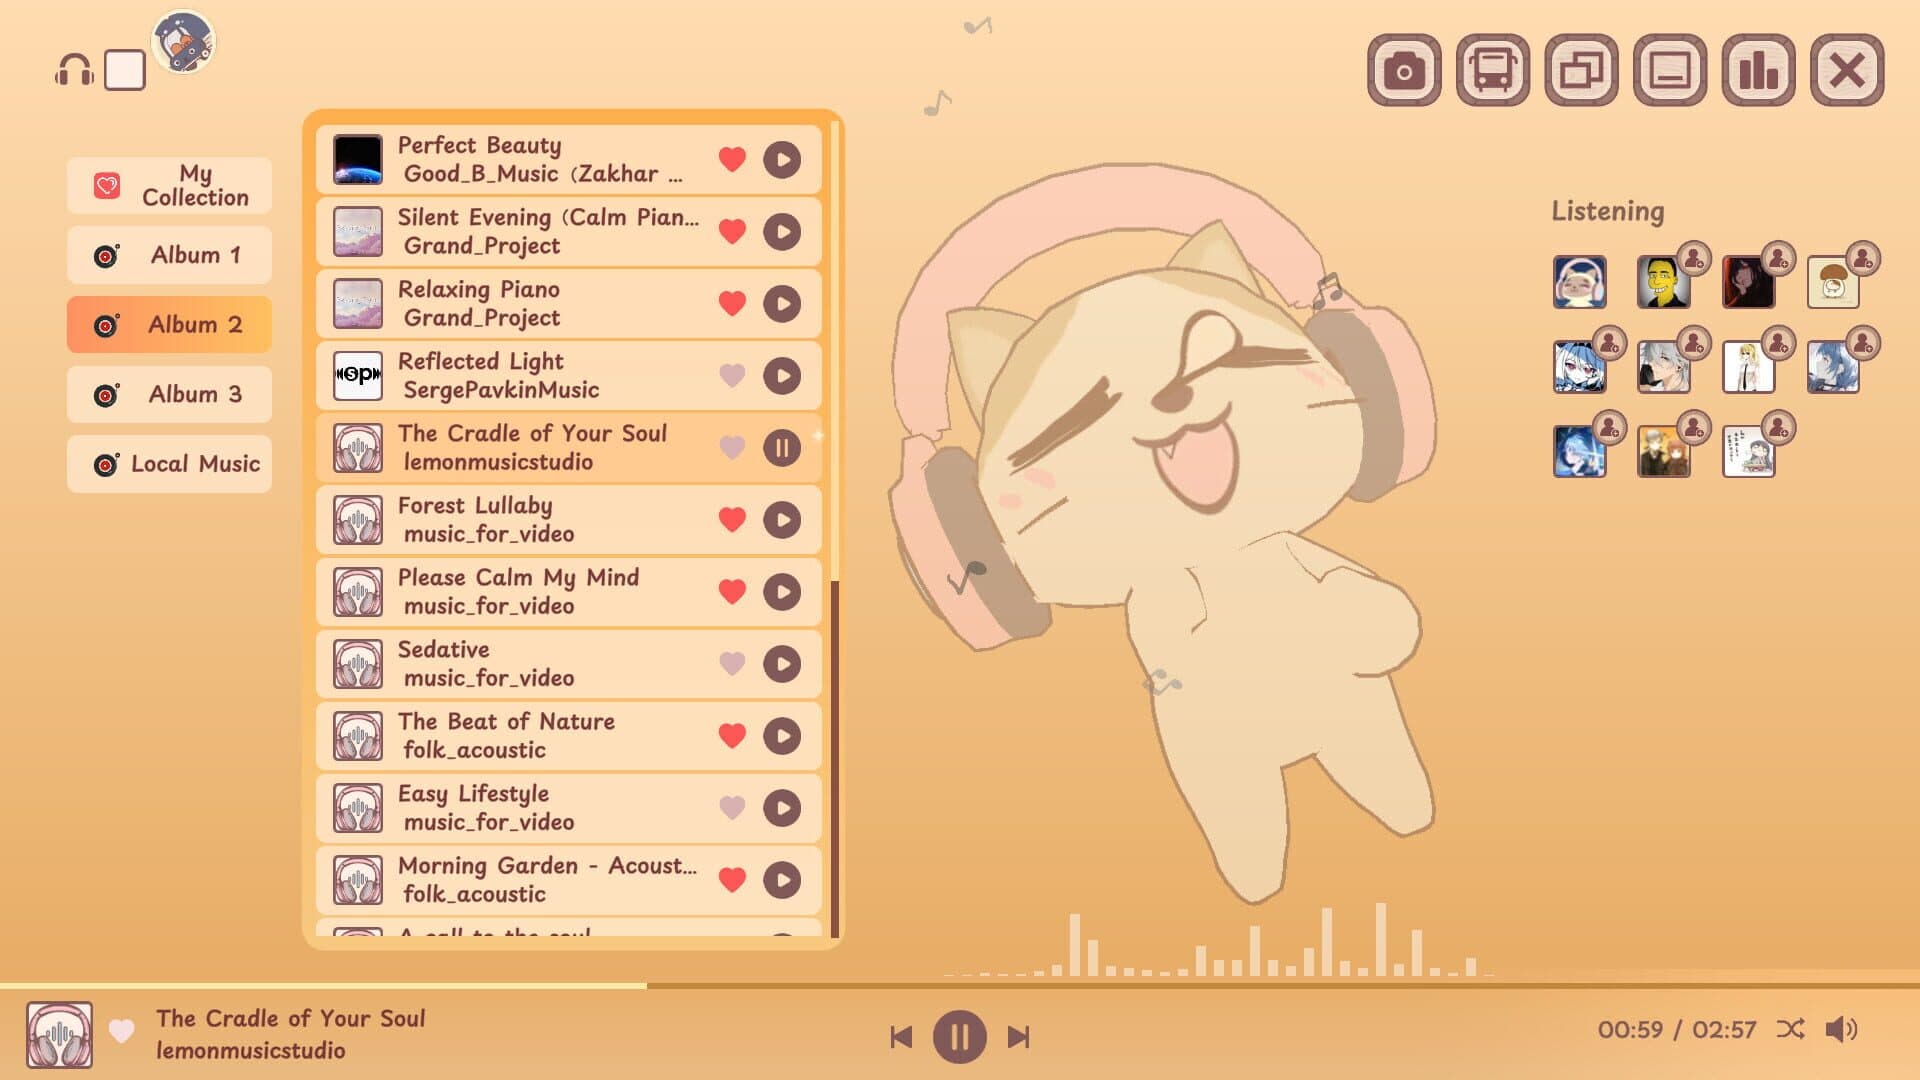Open first listener cat avatar

pyautogui.click(x=1580, y=282)
